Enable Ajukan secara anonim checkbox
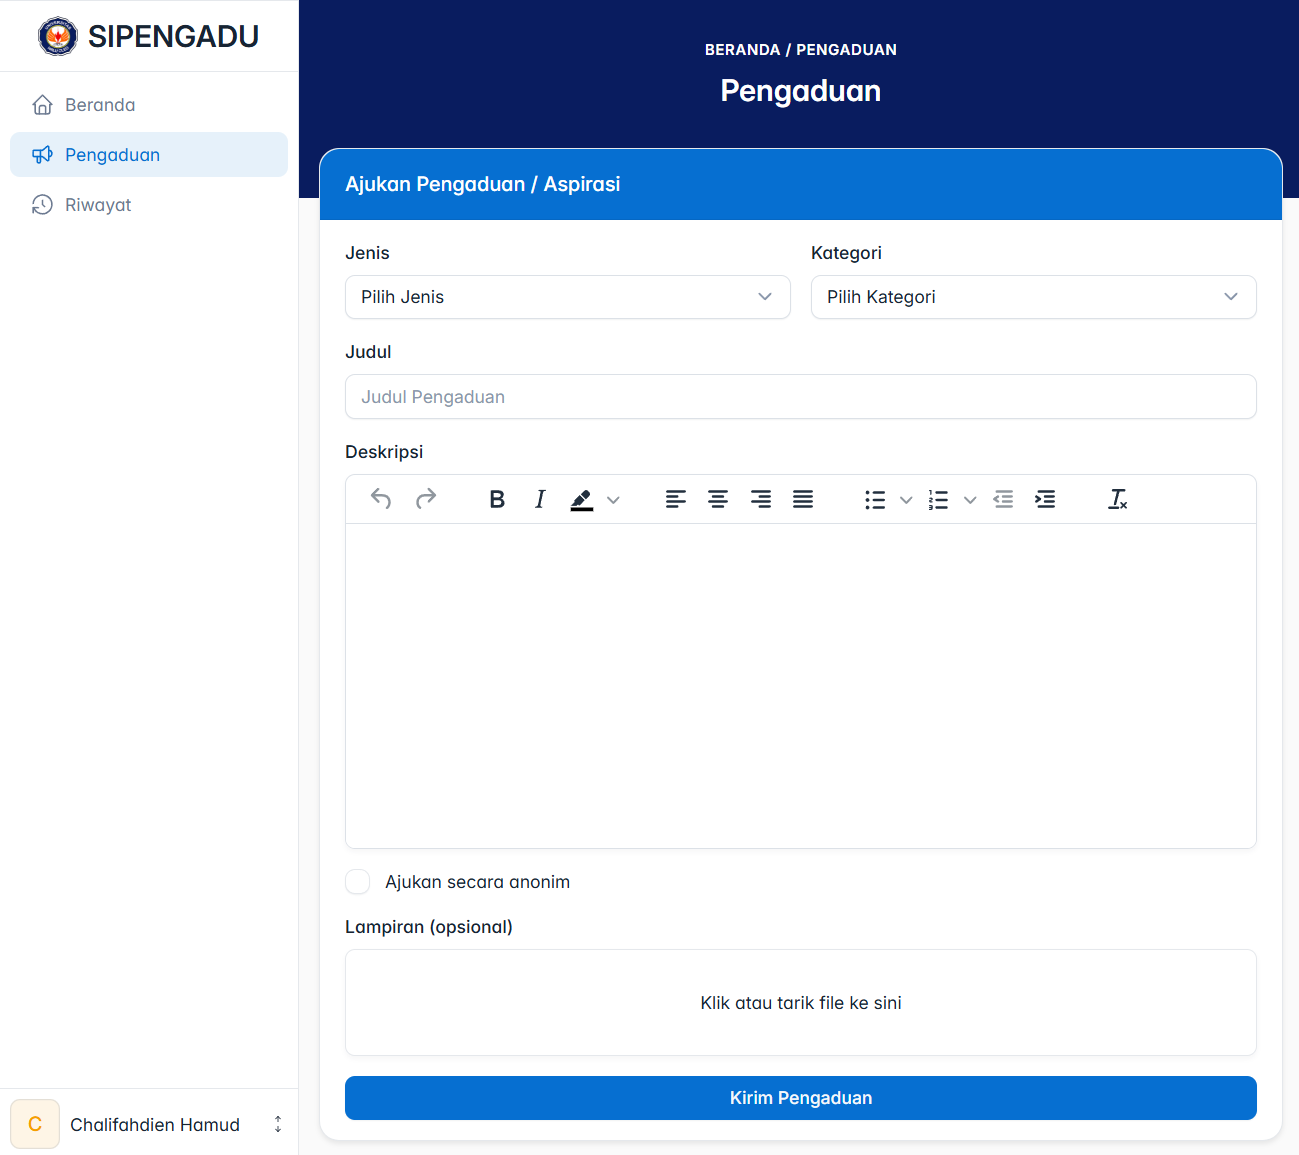 (x=358, y=882)
